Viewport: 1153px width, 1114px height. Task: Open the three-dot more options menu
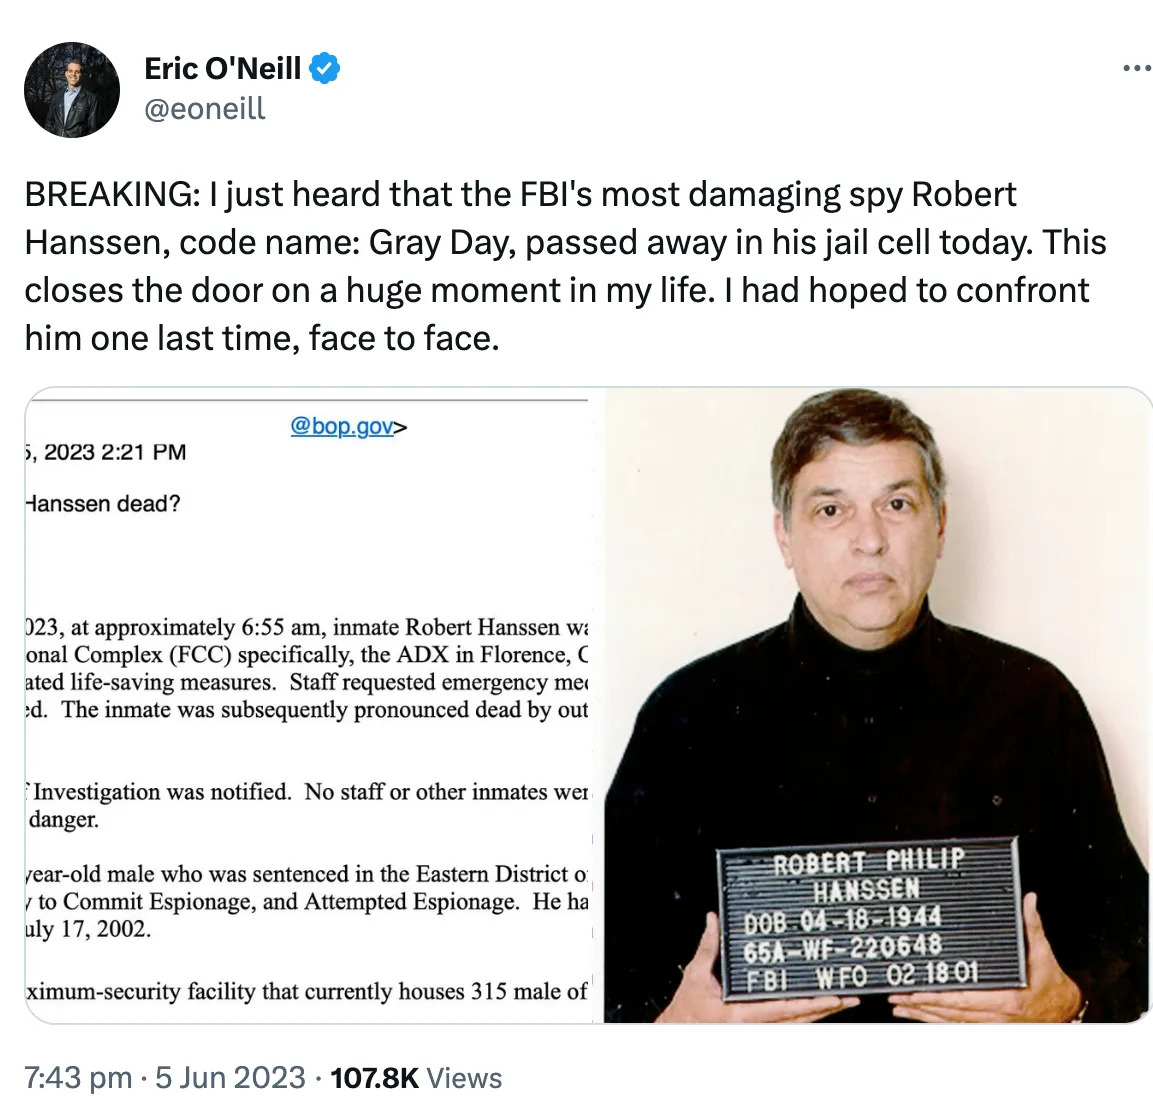pos(1137,69)
